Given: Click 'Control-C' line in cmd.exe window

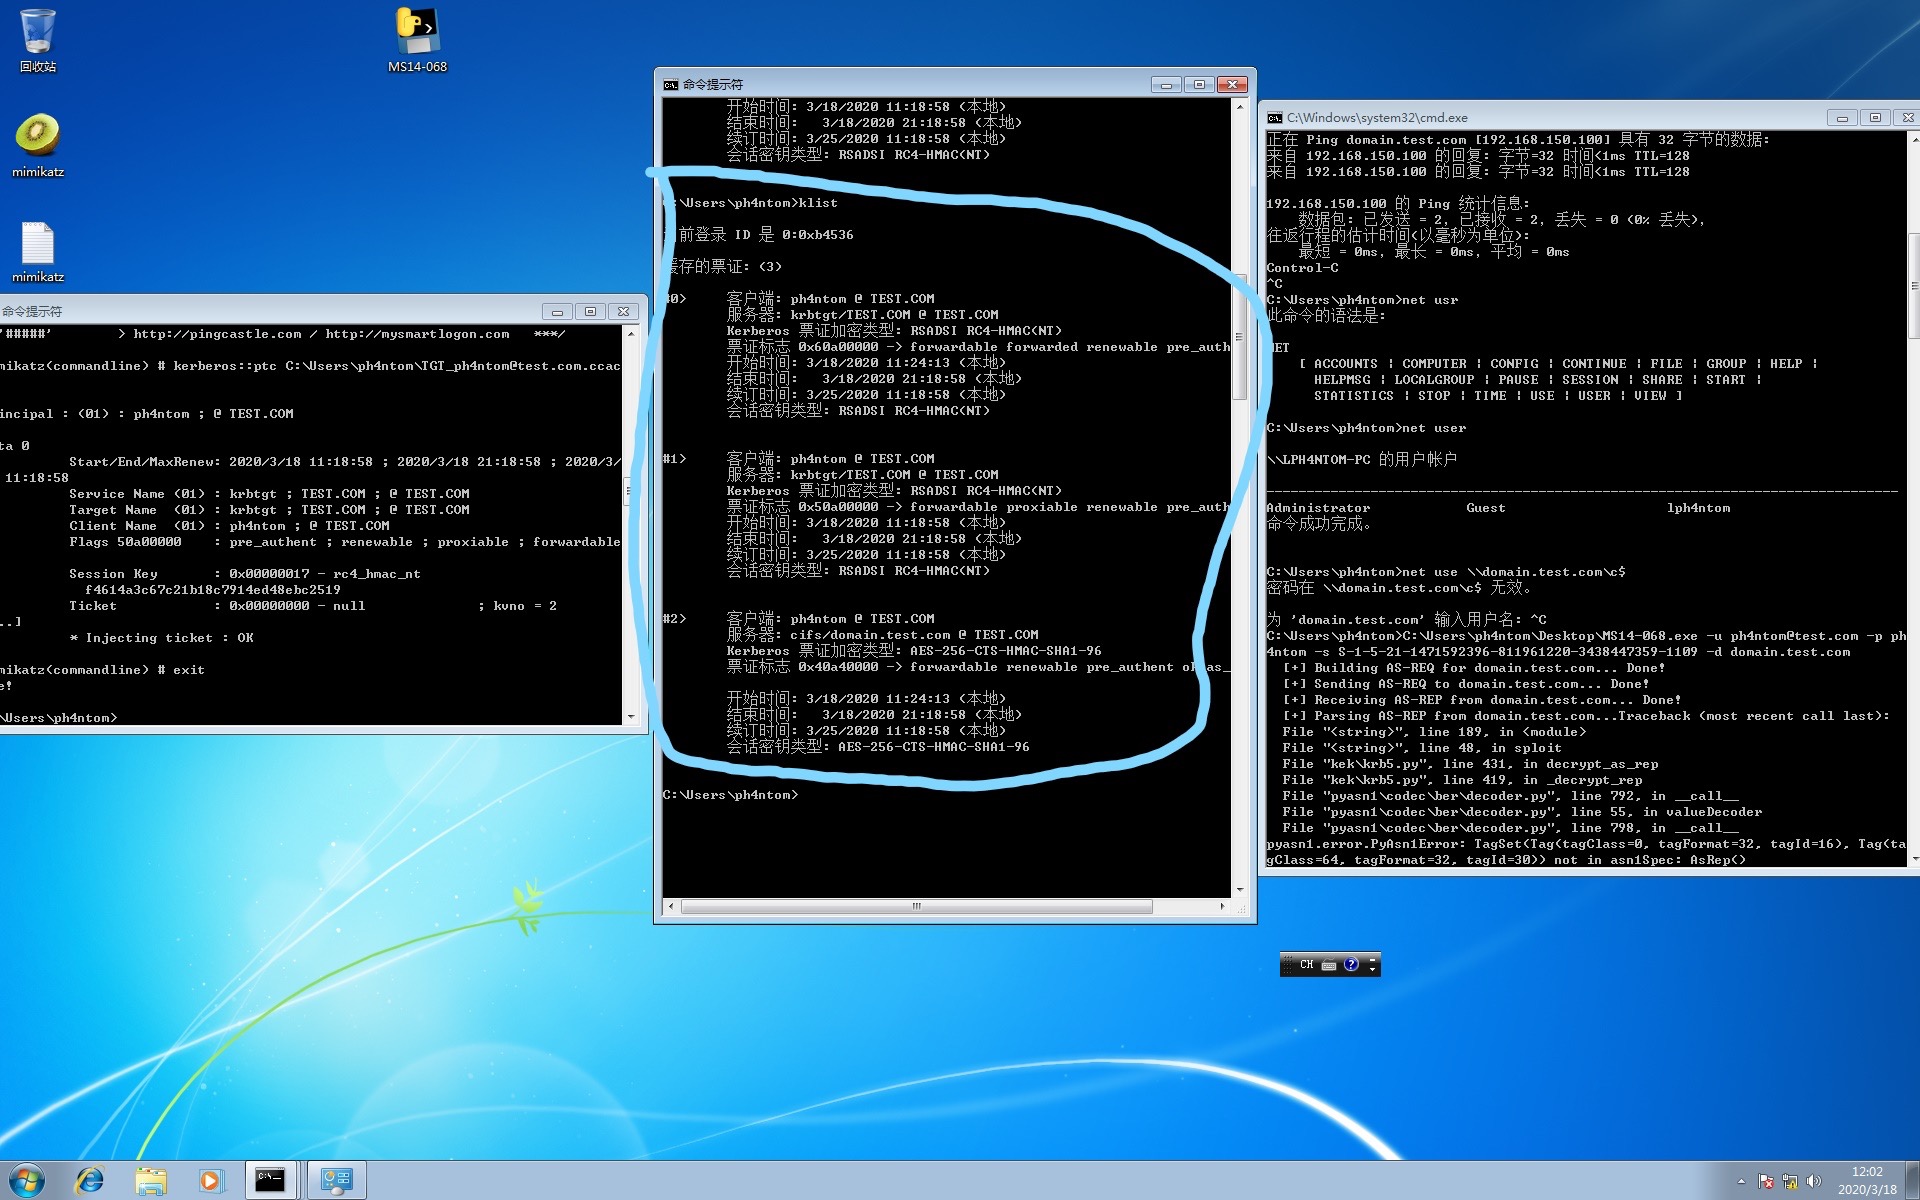Looking at the screenshot, I should click(x=1302, y=268).
